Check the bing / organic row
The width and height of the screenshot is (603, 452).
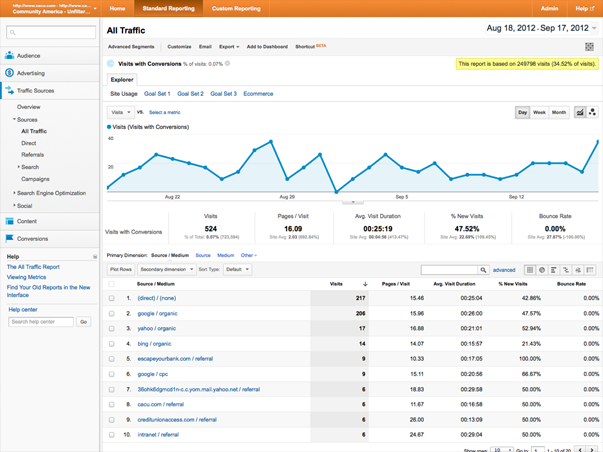coord(112,344)
